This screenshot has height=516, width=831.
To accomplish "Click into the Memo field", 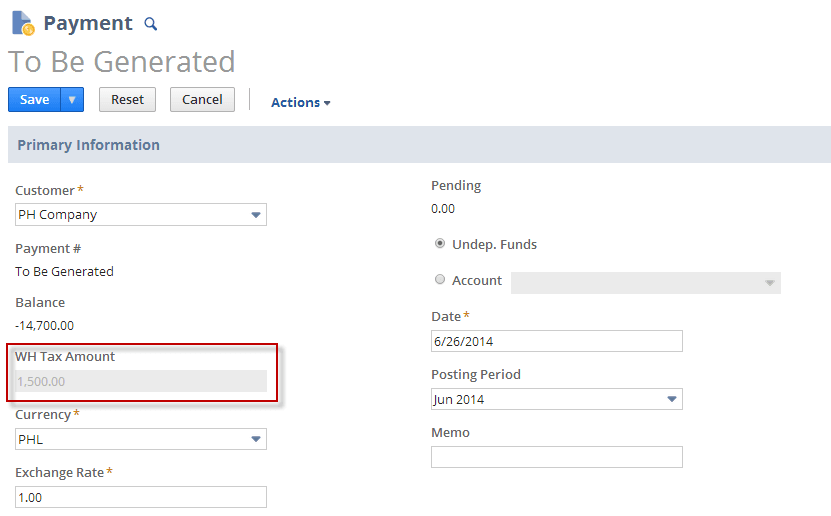I will pyautogui.click(x=556, y=457).
